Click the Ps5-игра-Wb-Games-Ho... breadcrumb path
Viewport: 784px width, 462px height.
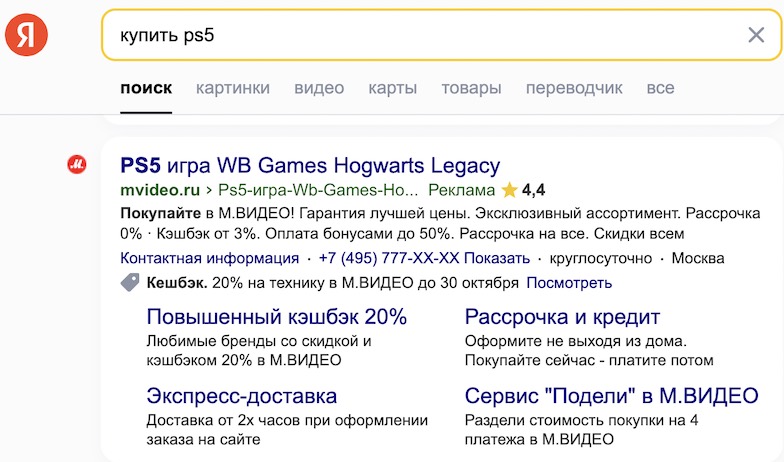(x=318, y=190)
